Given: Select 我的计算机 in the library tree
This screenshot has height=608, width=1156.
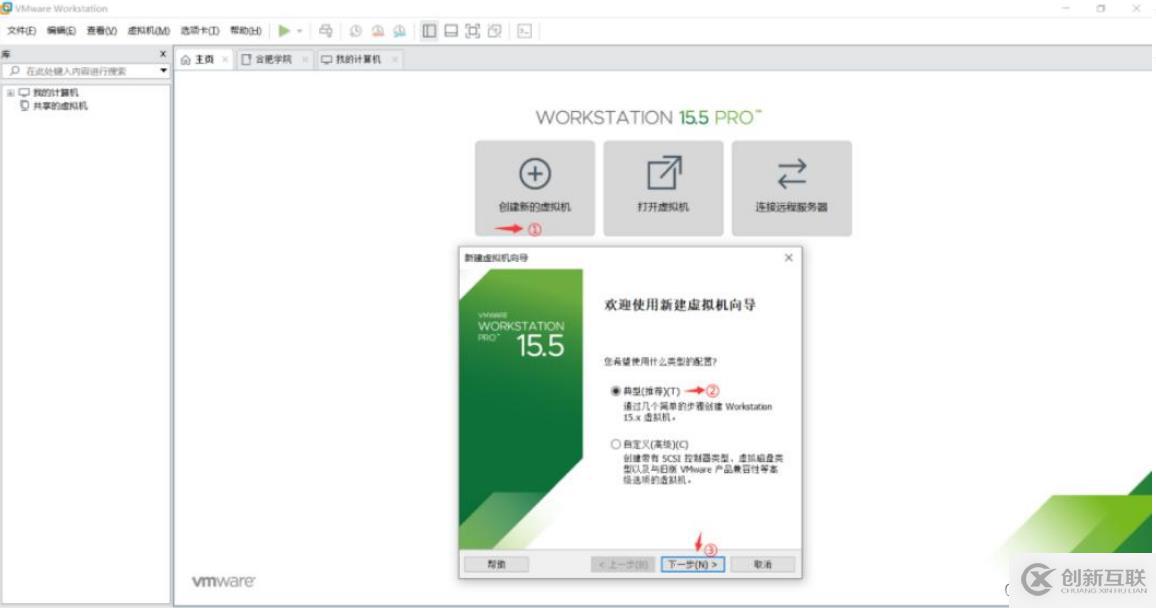Looking at the screenshot, I should (55, 93).
